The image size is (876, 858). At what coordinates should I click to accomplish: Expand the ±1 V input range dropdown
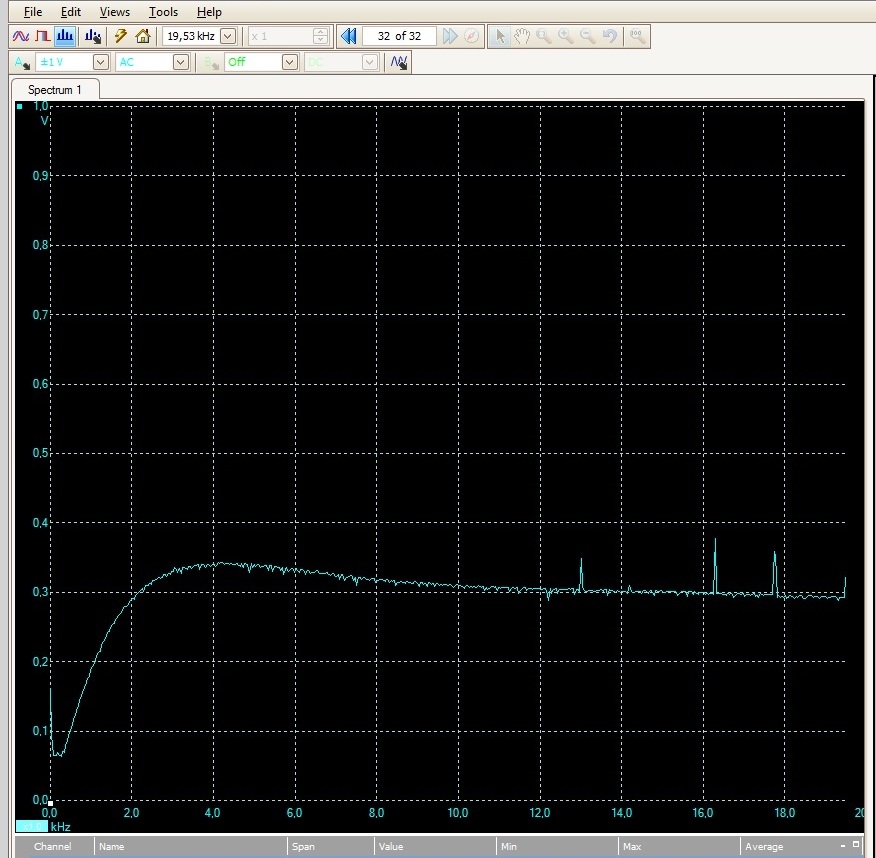coord(101,62)
